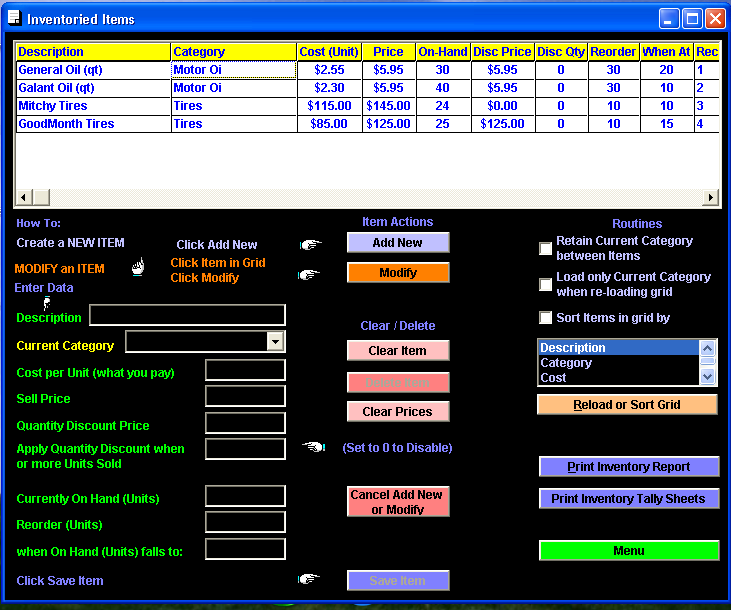Screen dimensions: 731x610
Task: Move the sort list up with arrow
Action: tap(708, 348)
